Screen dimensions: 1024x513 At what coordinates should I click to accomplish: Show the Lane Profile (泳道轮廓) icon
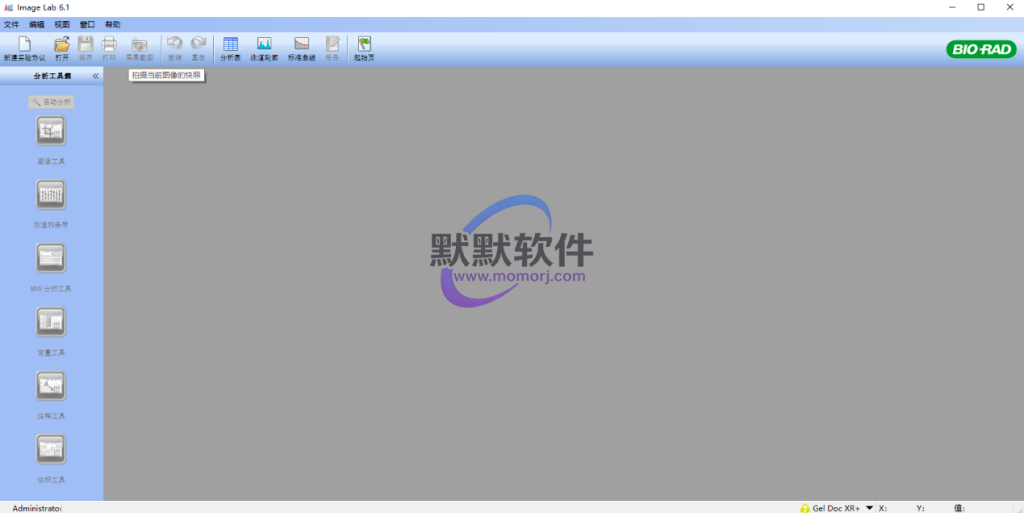pyautogui.click(x=264, y=46)
